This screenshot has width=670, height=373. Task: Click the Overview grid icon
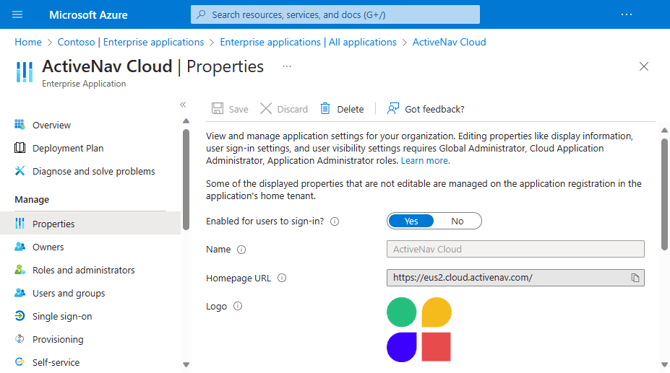pos(20,124)
